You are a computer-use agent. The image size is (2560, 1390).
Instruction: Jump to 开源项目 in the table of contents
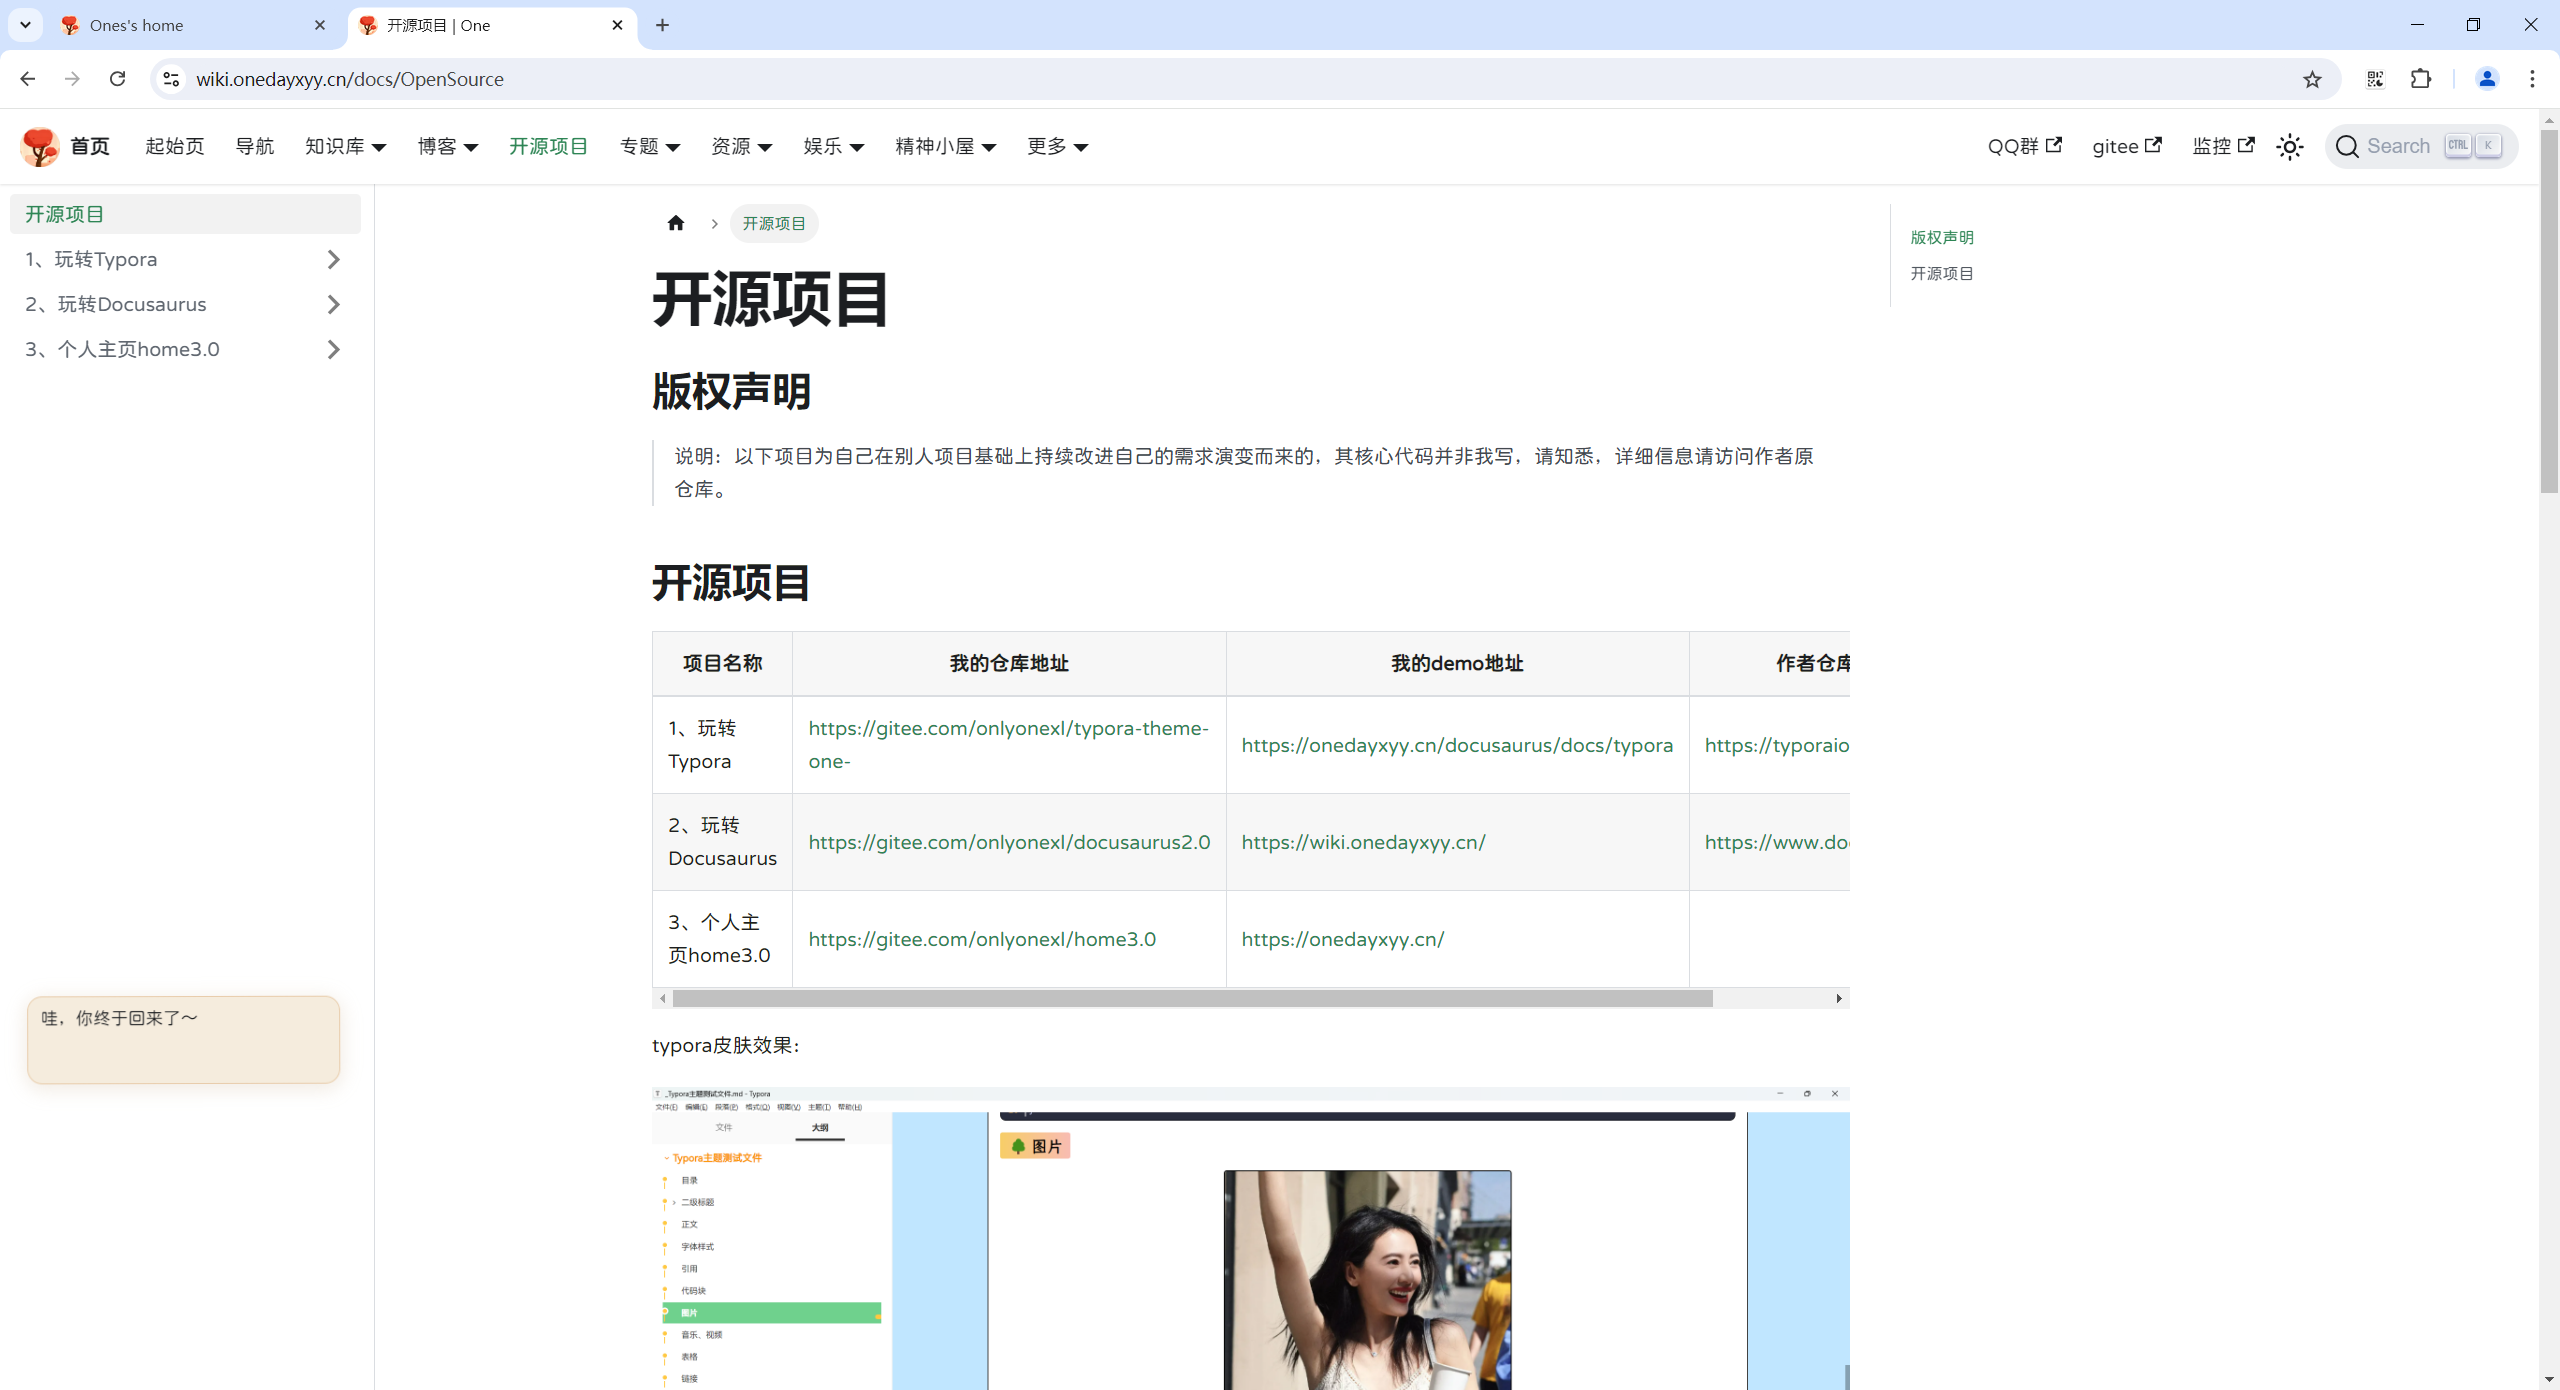pyautogui.click(x=1942, y=273)
